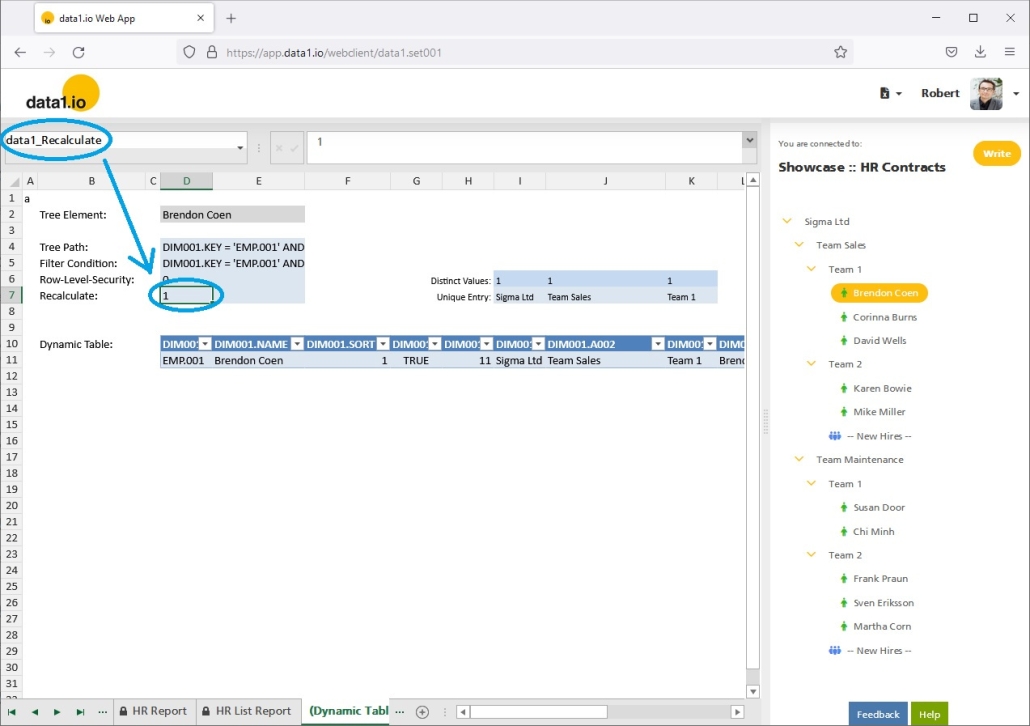The height and width of the screenshot is (726, 1030).
Task: Open the site shield tracking protection icon
Action: tap(189, 53)
